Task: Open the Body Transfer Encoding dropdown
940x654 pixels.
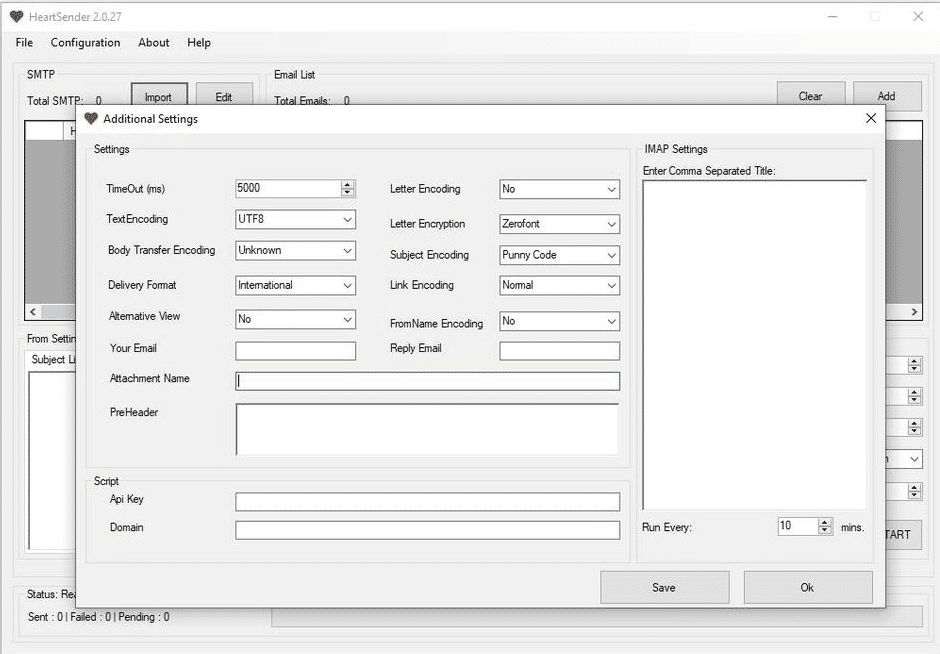Action: 347,250
